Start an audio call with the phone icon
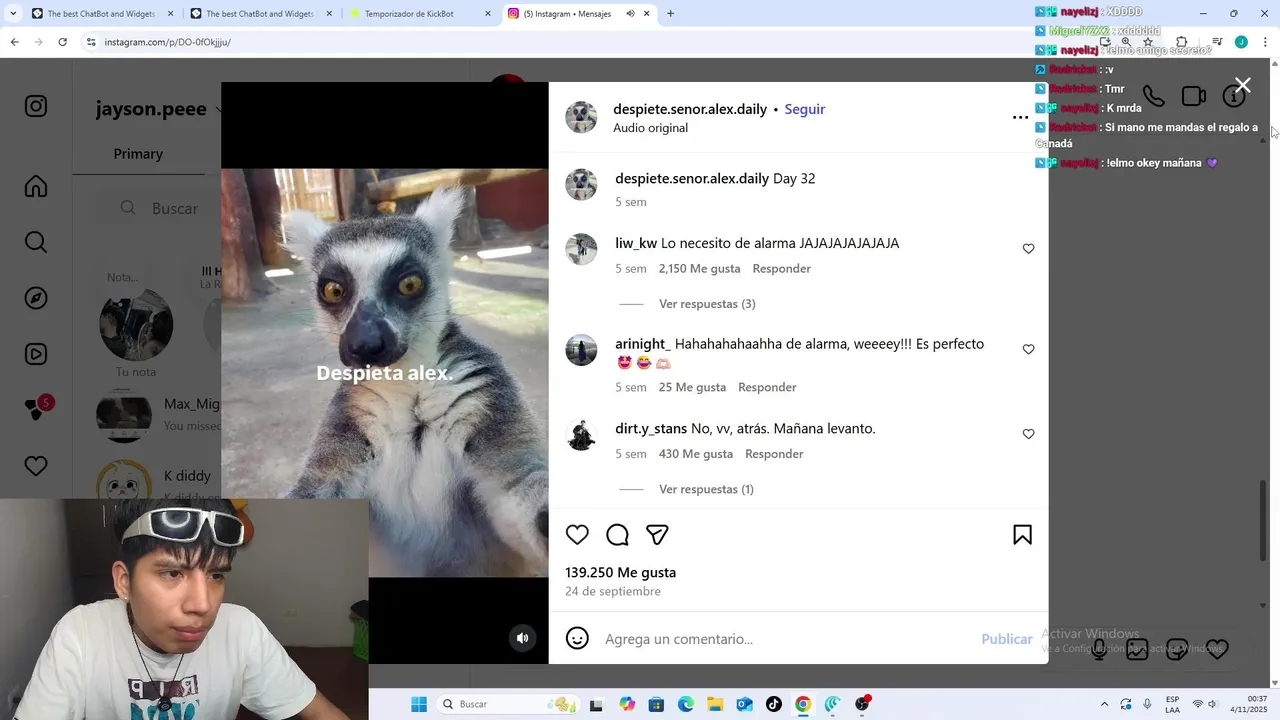Image resolution: width=1280 pixels, height=720 pixels. click(1153, 96)
